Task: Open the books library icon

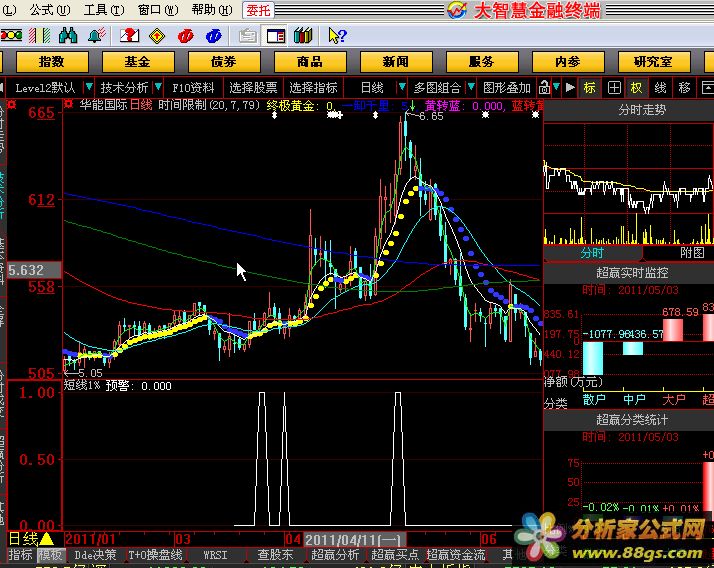Action: click(x=303, y=36)
